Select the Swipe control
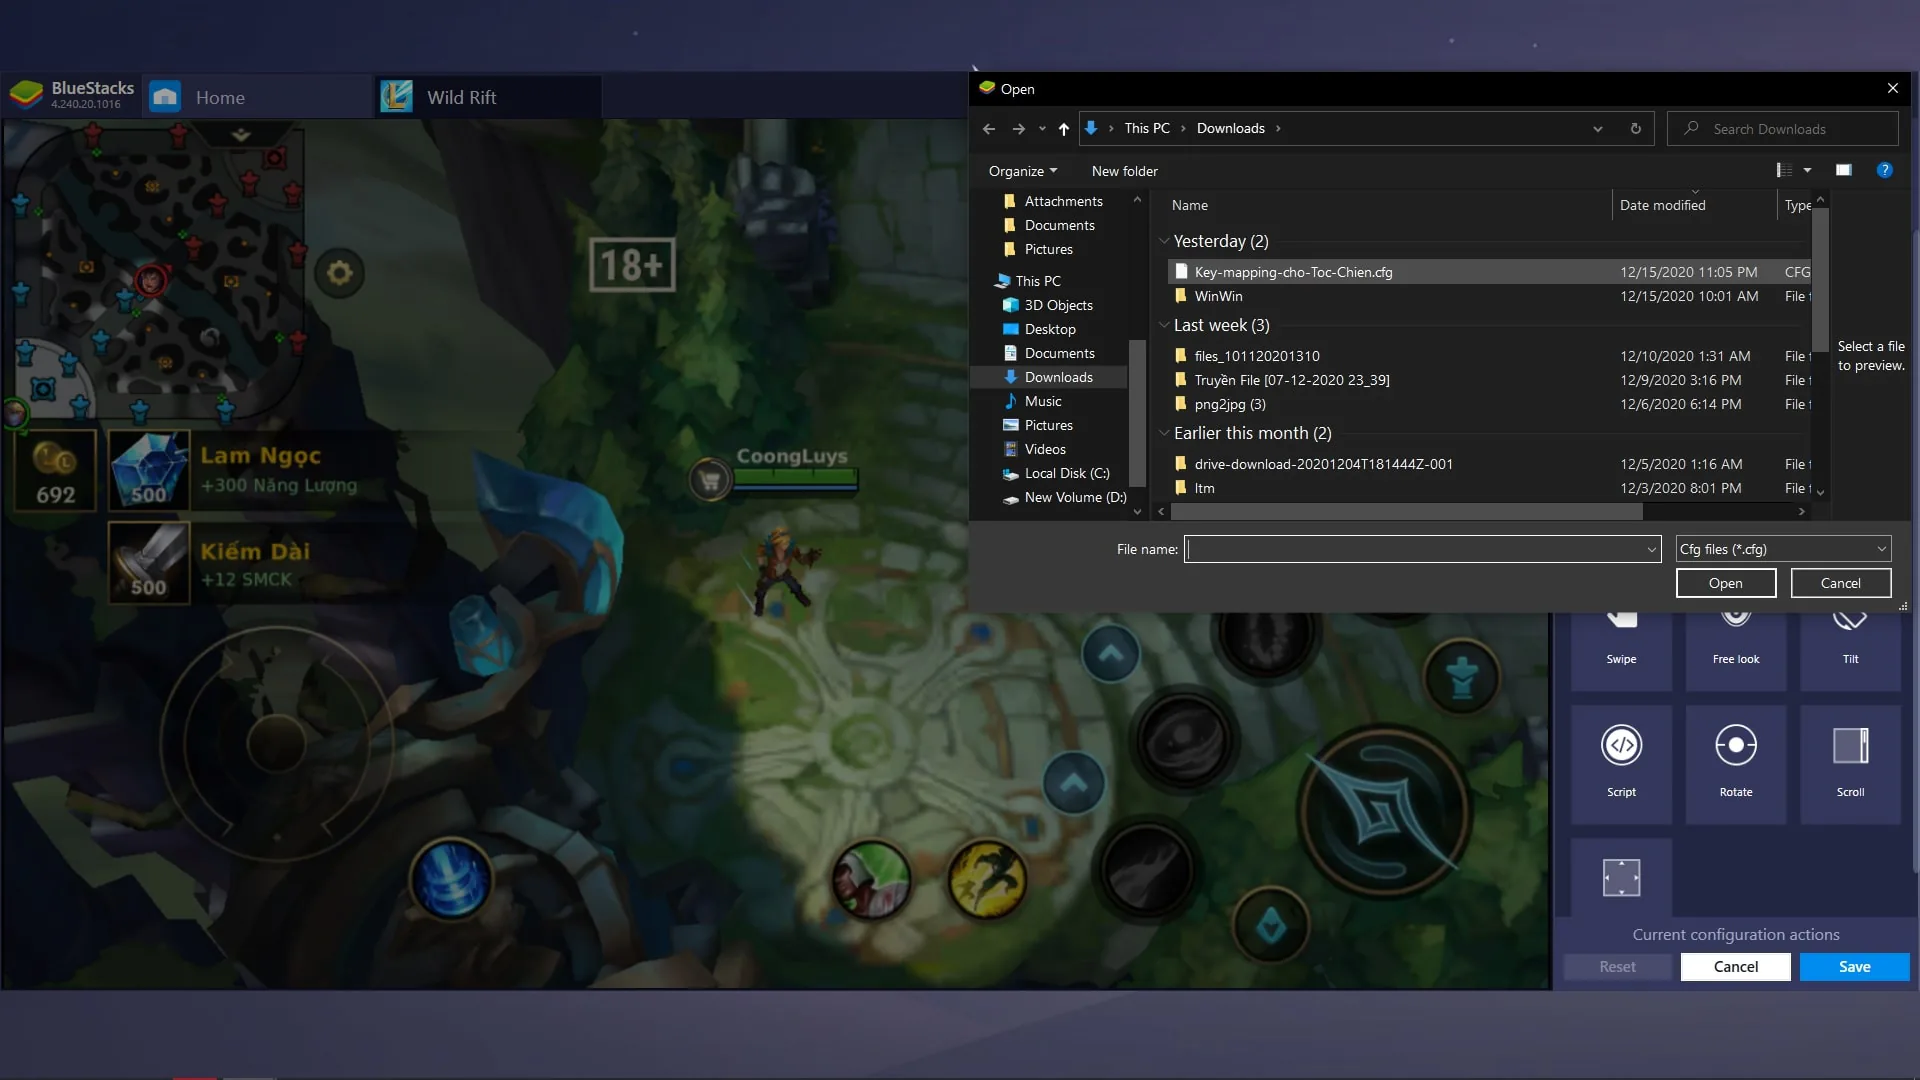1920x1080 pixels. [1621, 650]
